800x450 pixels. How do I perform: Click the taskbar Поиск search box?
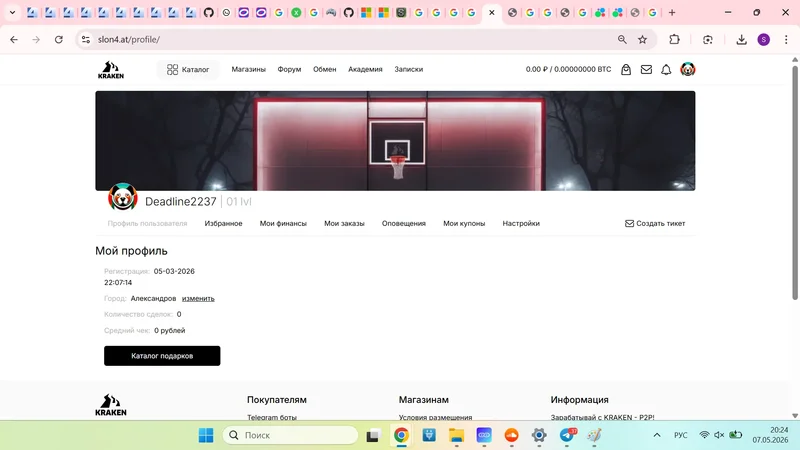coord(290,435)
